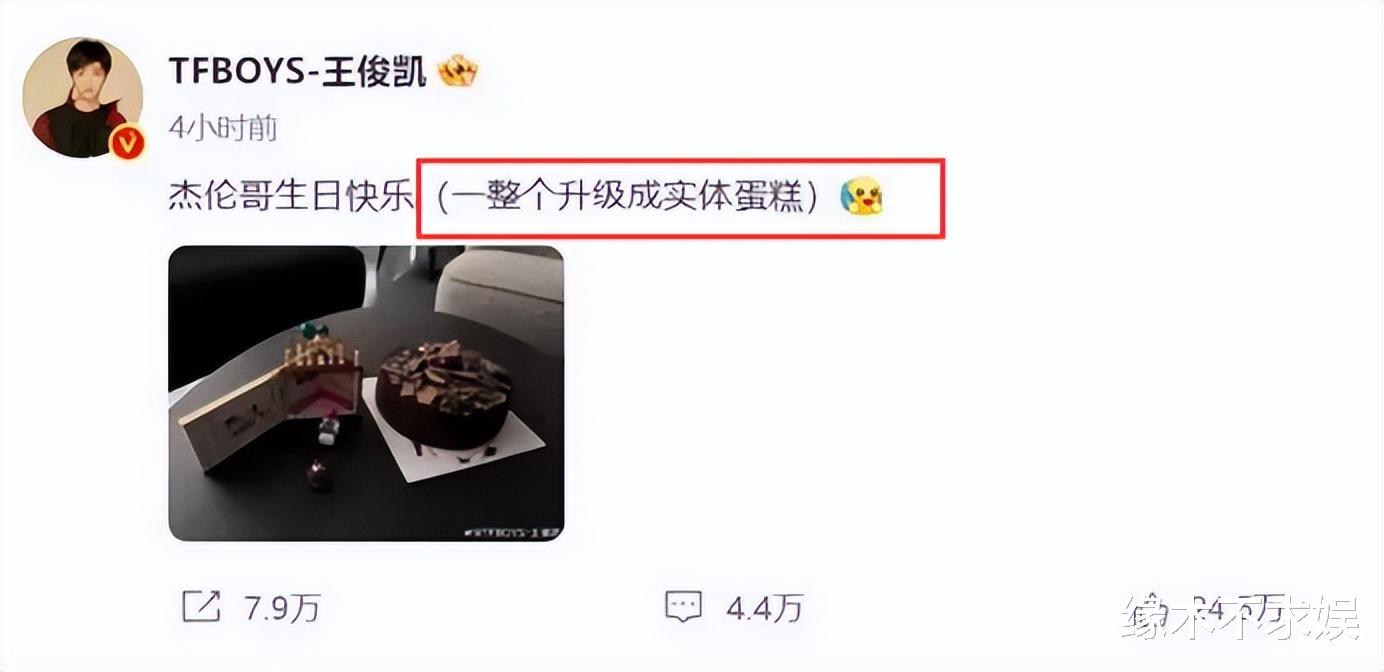Screen dimensions: 1384x672
Task: Click the crying-laugh emoji in the post
Action: 861,196
